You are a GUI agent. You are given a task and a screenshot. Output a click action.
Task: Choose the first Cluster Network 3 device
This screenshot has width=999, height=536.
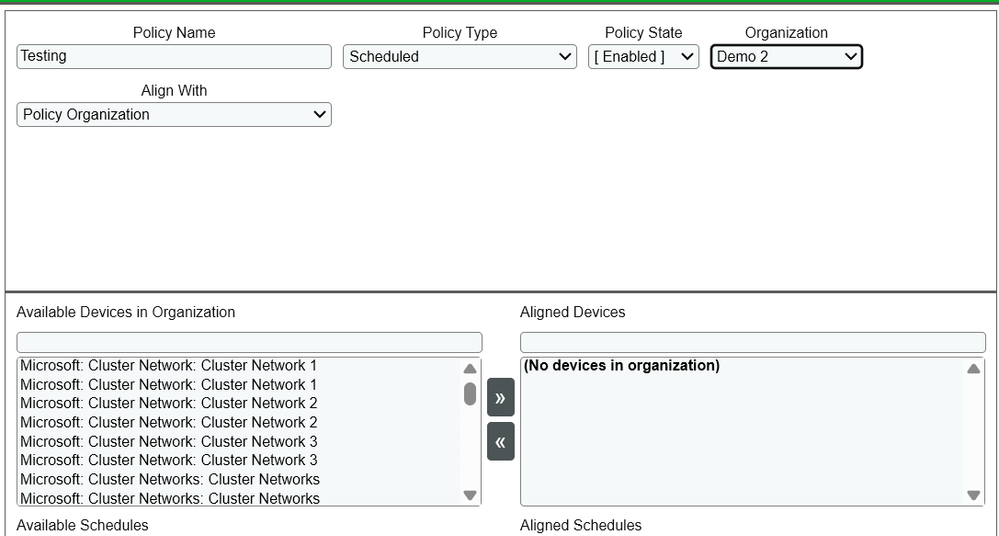[x=169, y=442]
